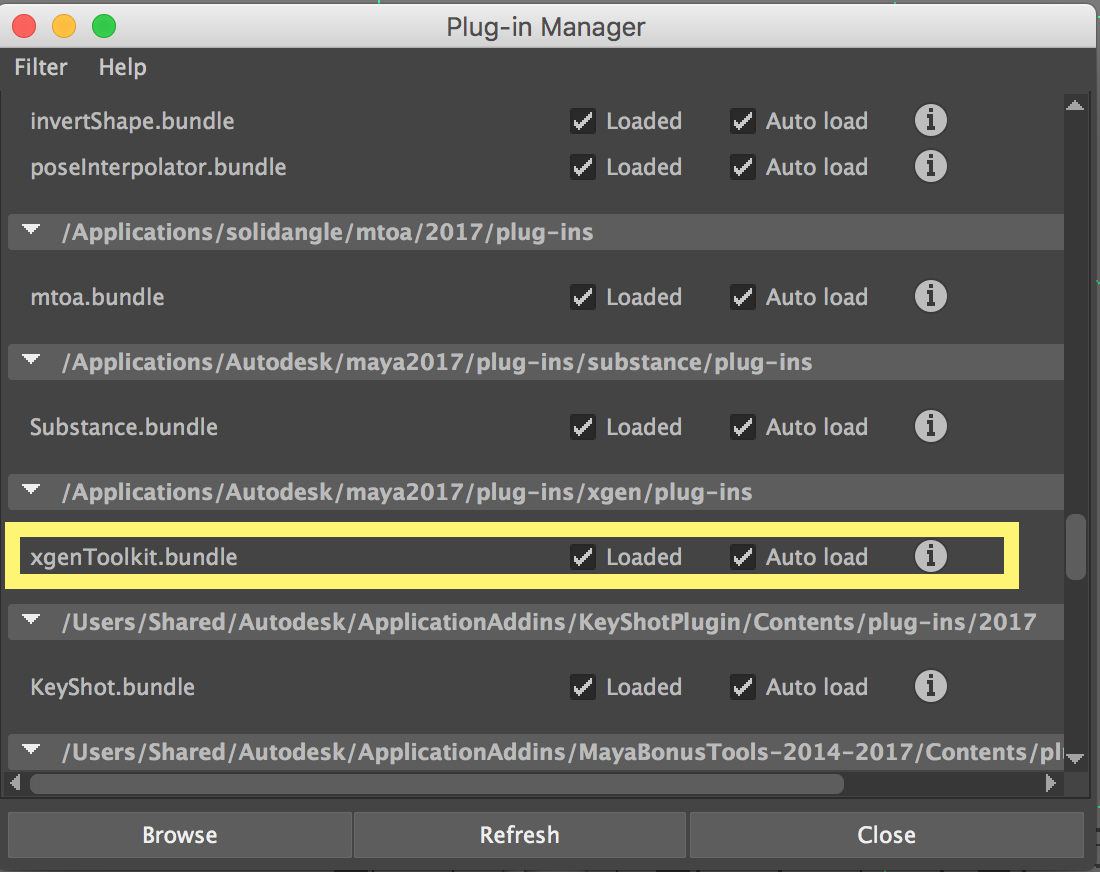Refresh the plug-in list
This screenshot has width=1100, height=872.
pyautogui.click(x=519, y=835)
